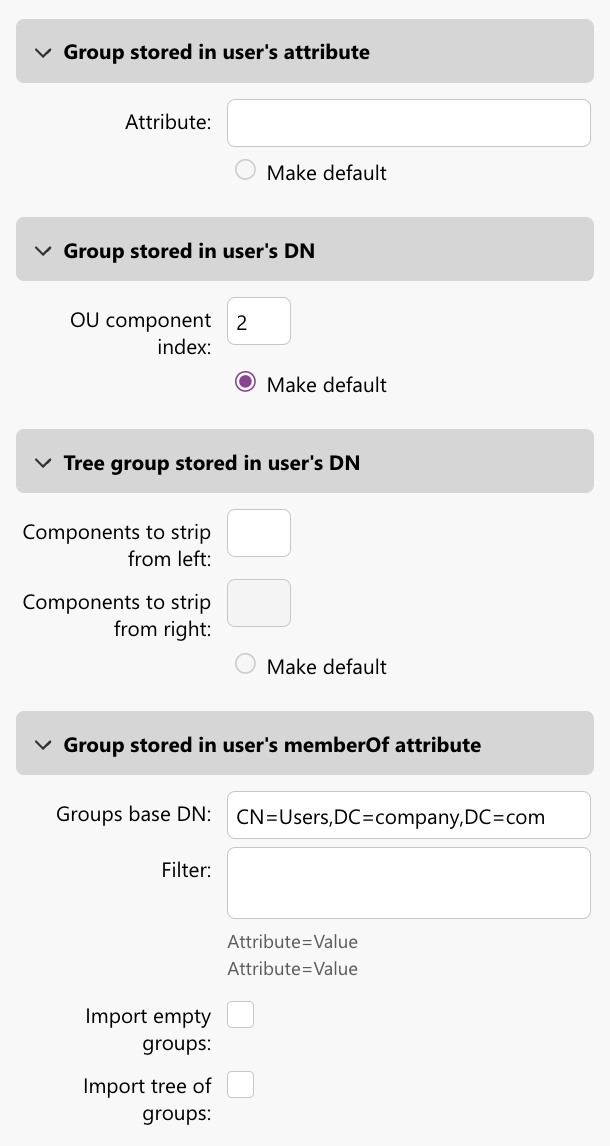Click the chevron icon on the first section

[x=42, y=51]
